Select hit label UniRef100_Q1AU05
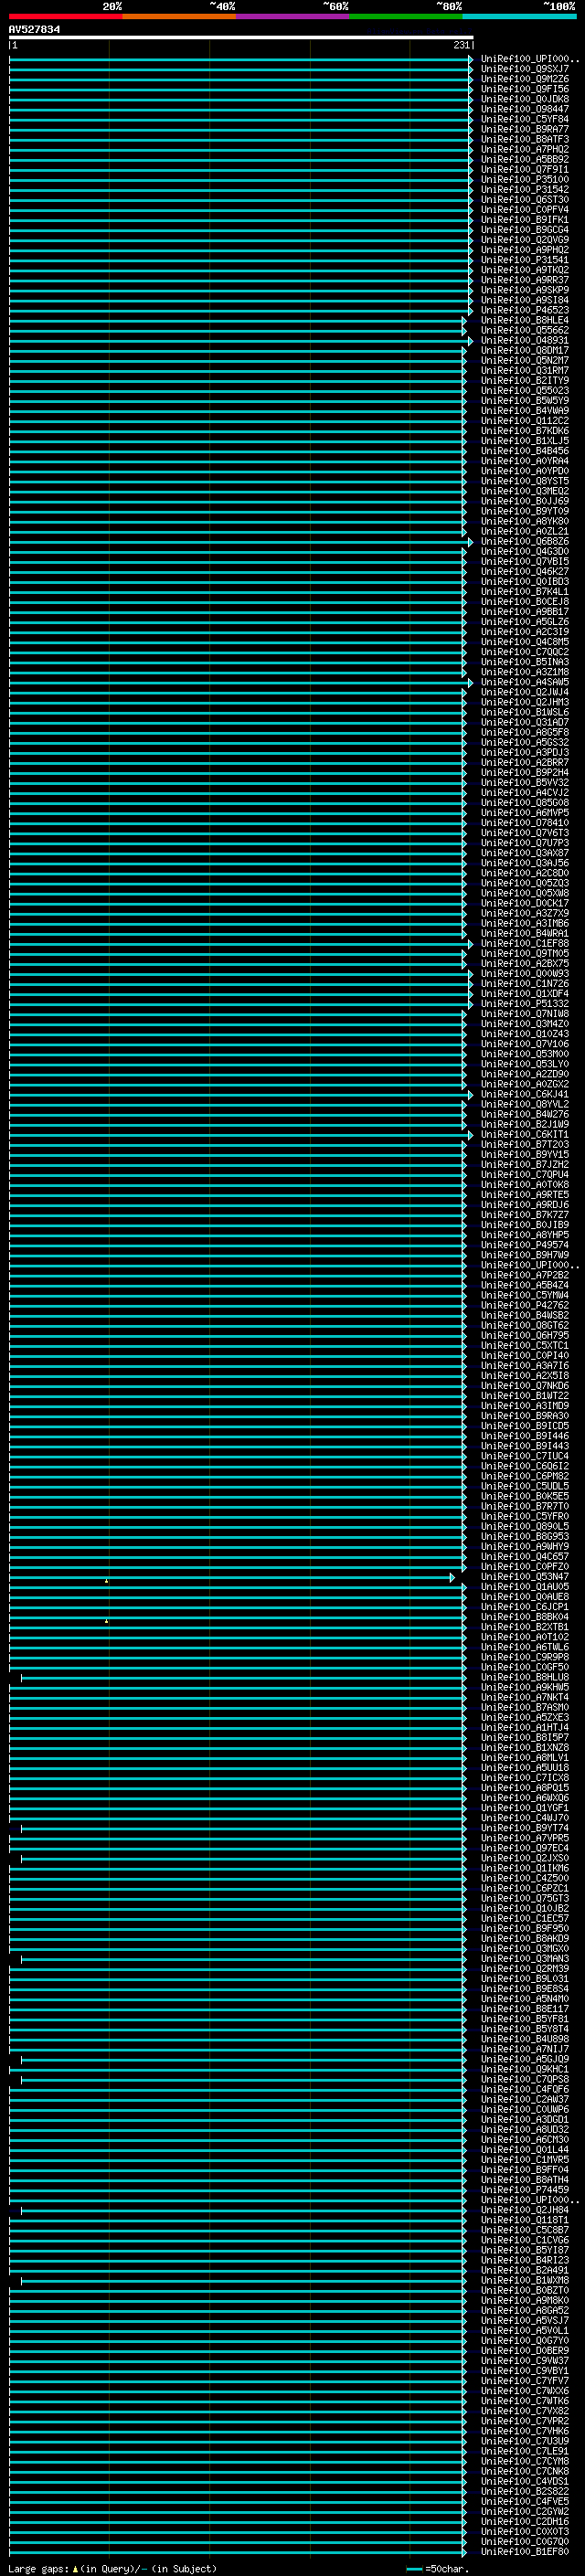The image size is (585, 2576). 525,1587
